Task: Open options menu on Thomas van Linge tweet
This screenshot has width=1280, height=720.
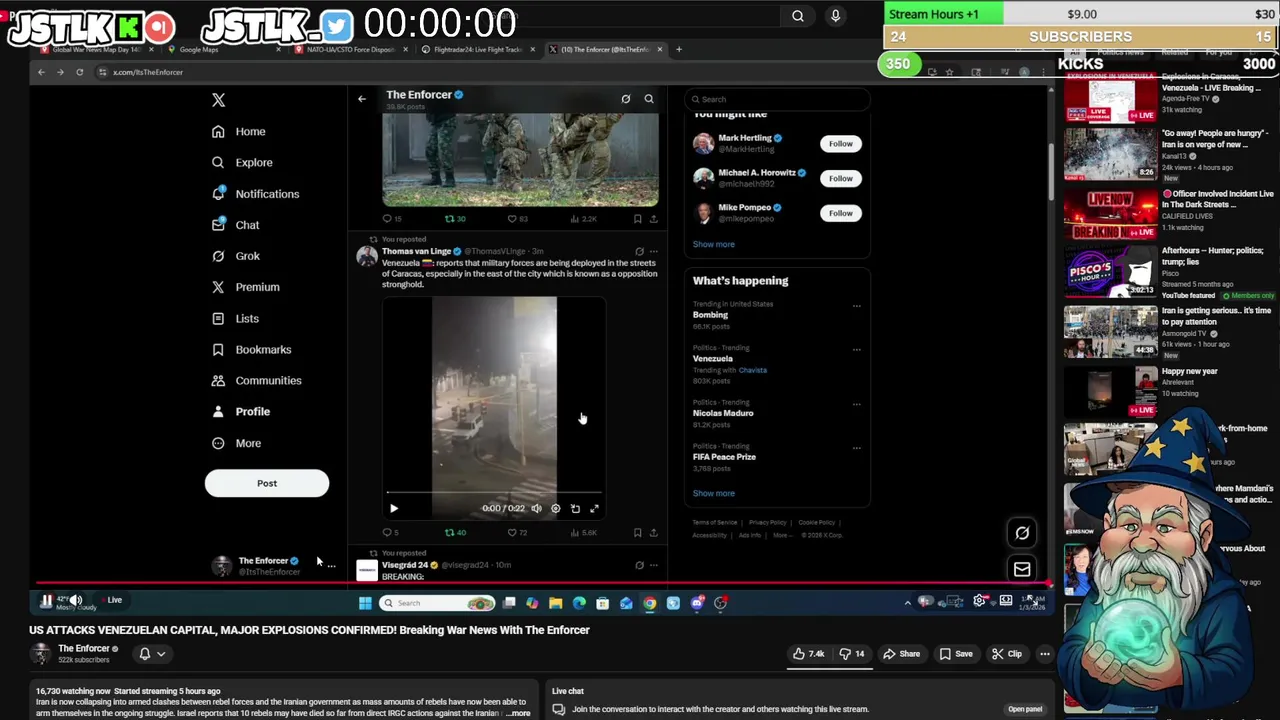Action: click(x=654, y=252)
